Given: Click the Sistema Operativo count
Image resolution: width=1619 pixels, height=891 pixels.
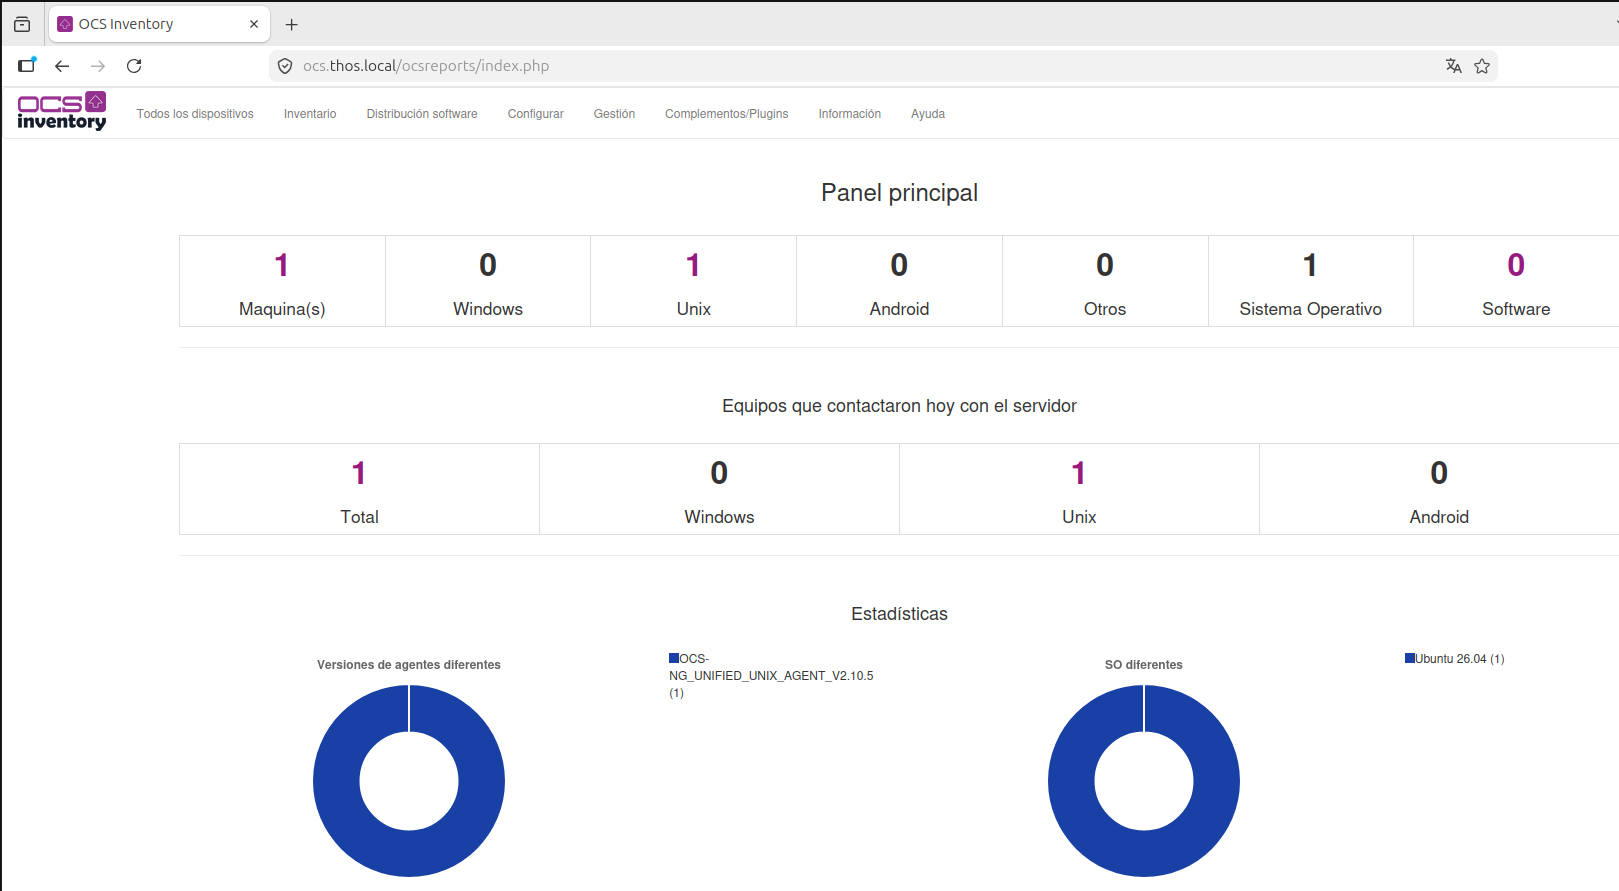Looking at the screenshot, I should [1310, 265].
